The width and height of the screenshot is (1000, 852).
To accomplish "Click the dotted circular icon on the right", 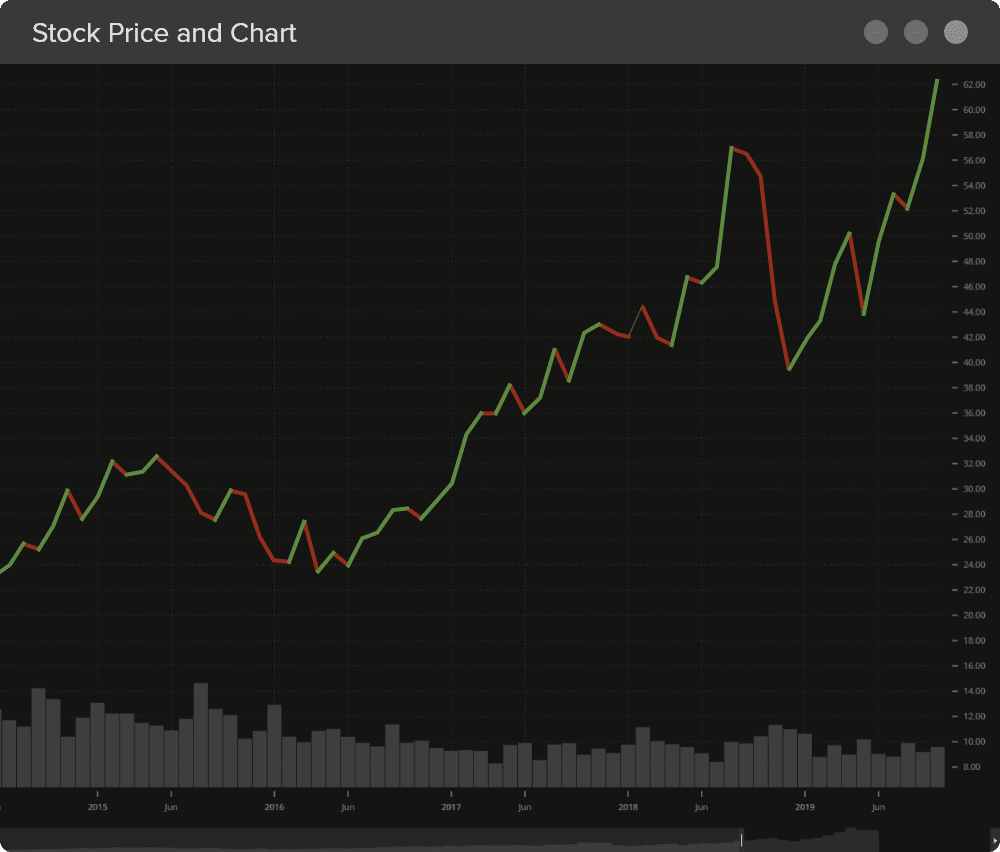I will pyautogui.click(x=955, y=32).
